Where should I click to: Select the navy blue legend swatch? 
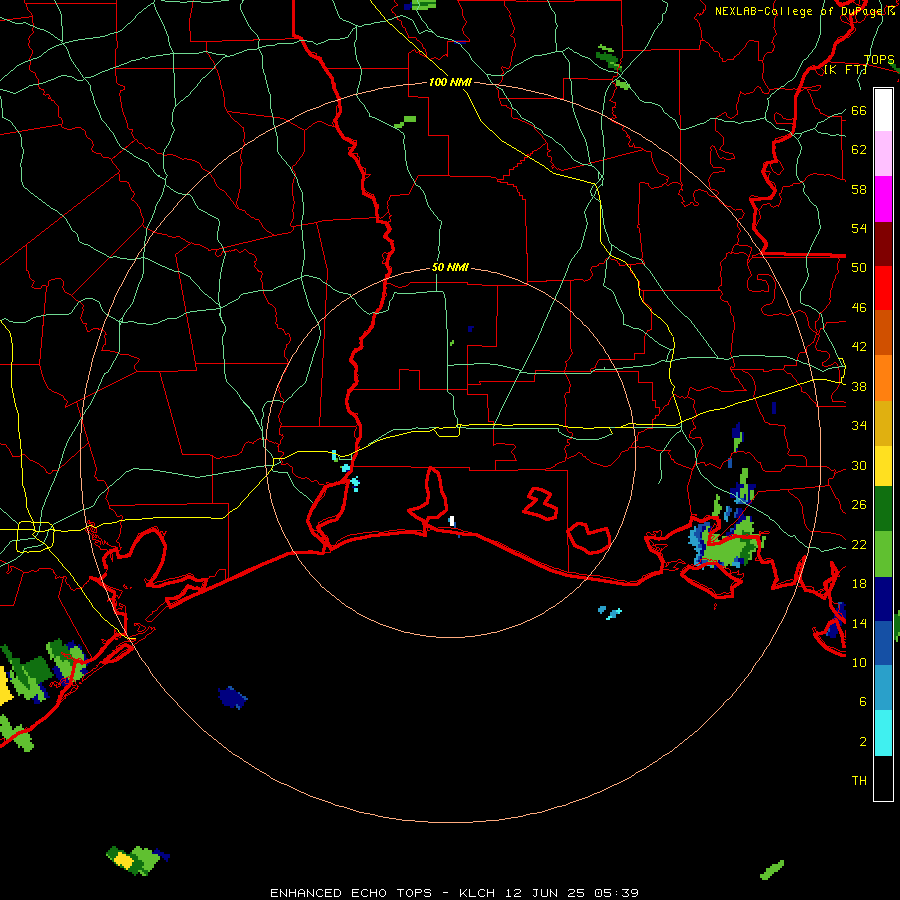coord(883,599)
